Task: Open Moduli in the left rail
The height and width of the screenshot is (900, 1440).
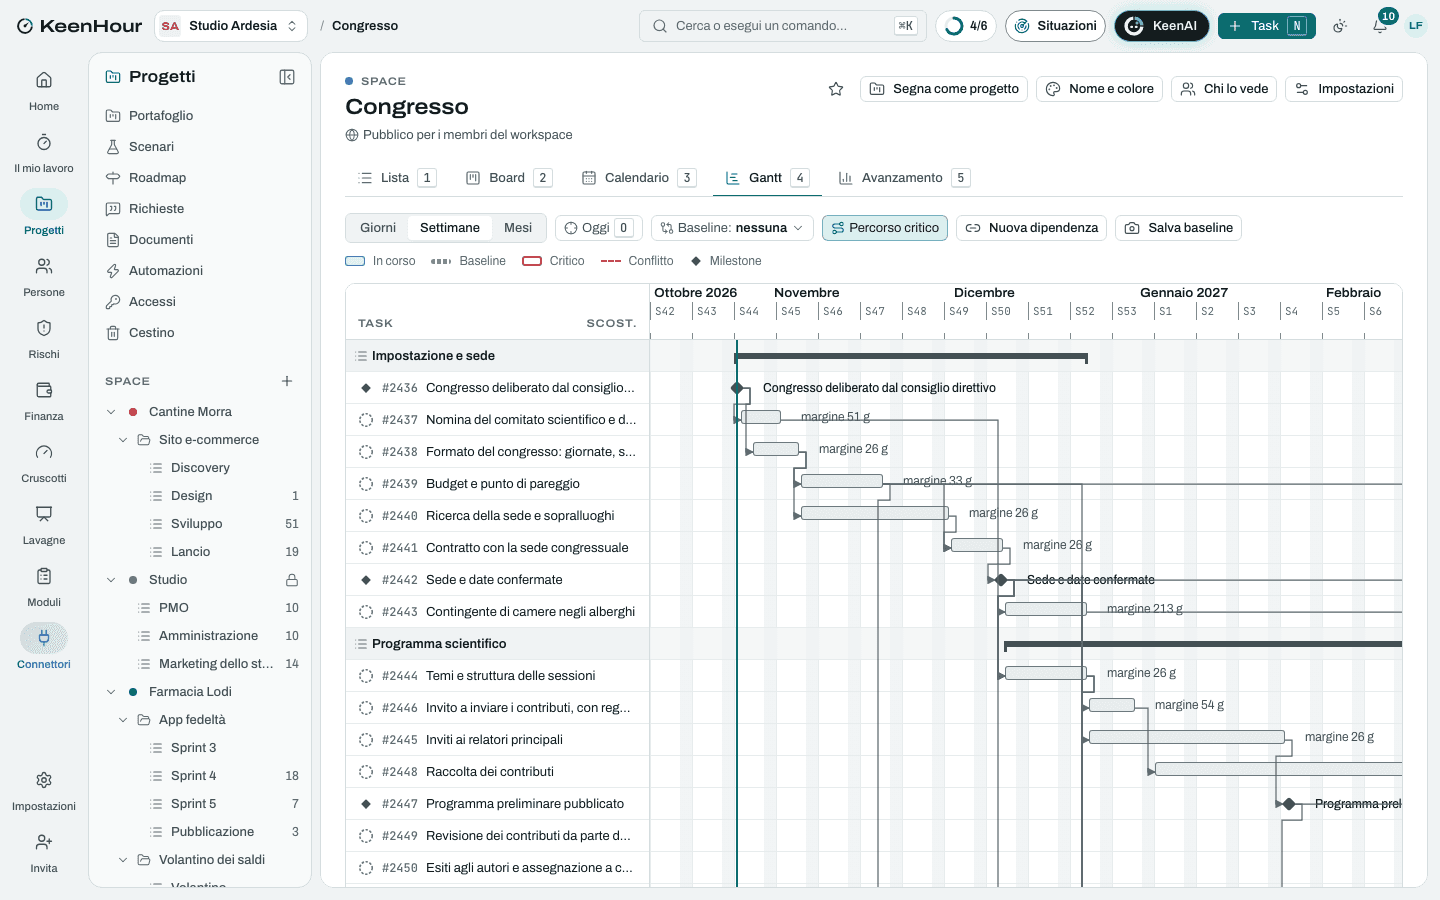Action: coord(44,587)
